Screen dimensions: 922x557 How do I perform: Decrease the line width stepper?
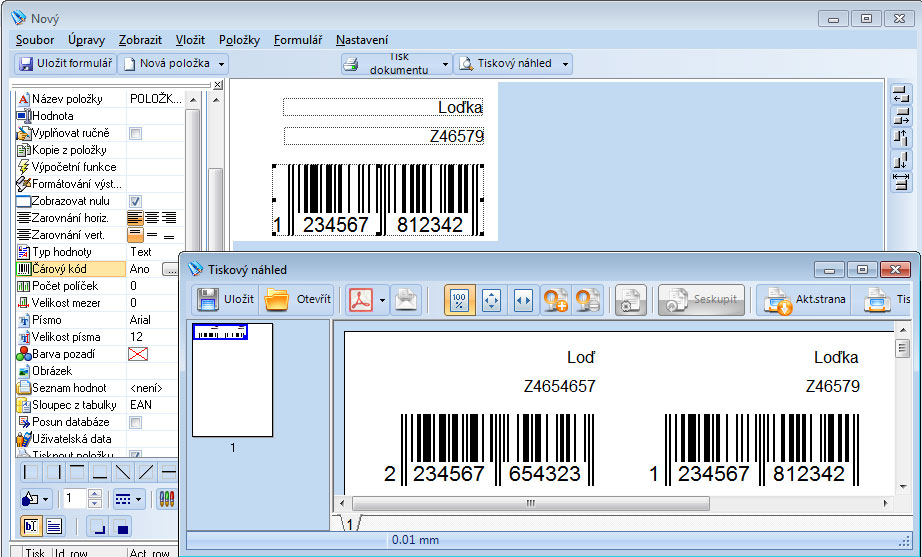click(x=96, y=504)
